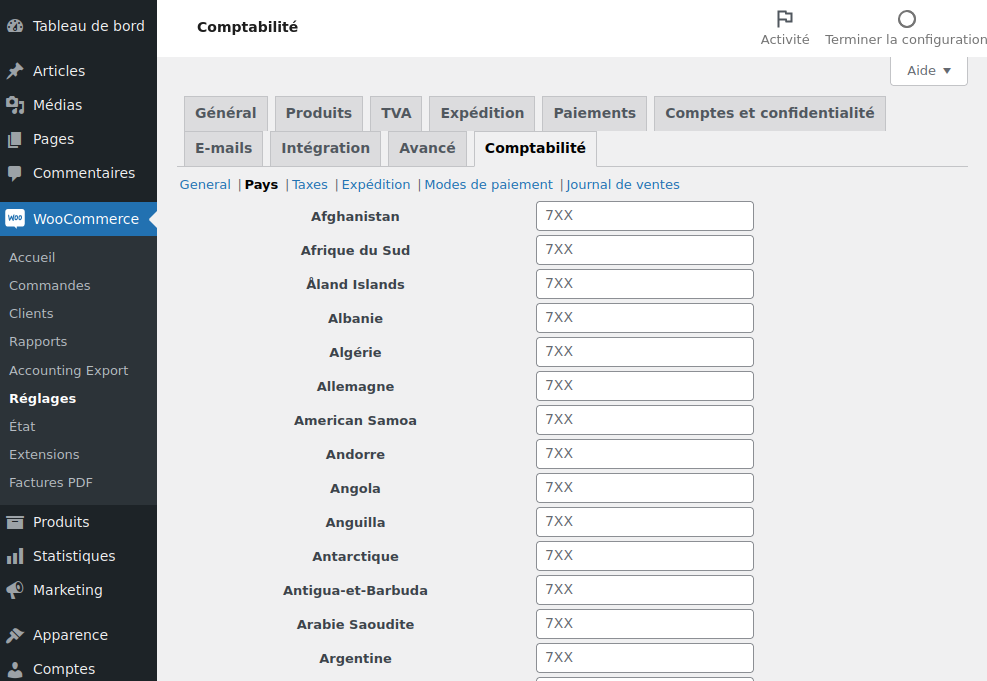Click the Articles pushpin icon
The image size is (987, 681).
click(15, 71)
